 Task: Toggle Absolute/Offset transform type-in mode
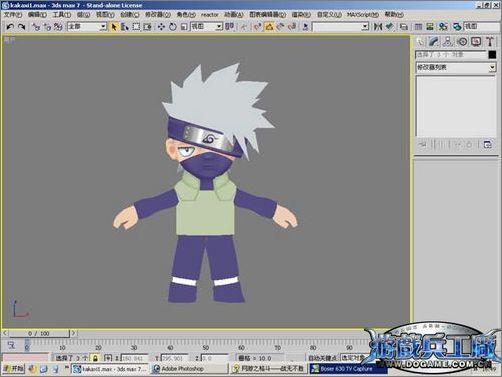(x=108, y=358)
